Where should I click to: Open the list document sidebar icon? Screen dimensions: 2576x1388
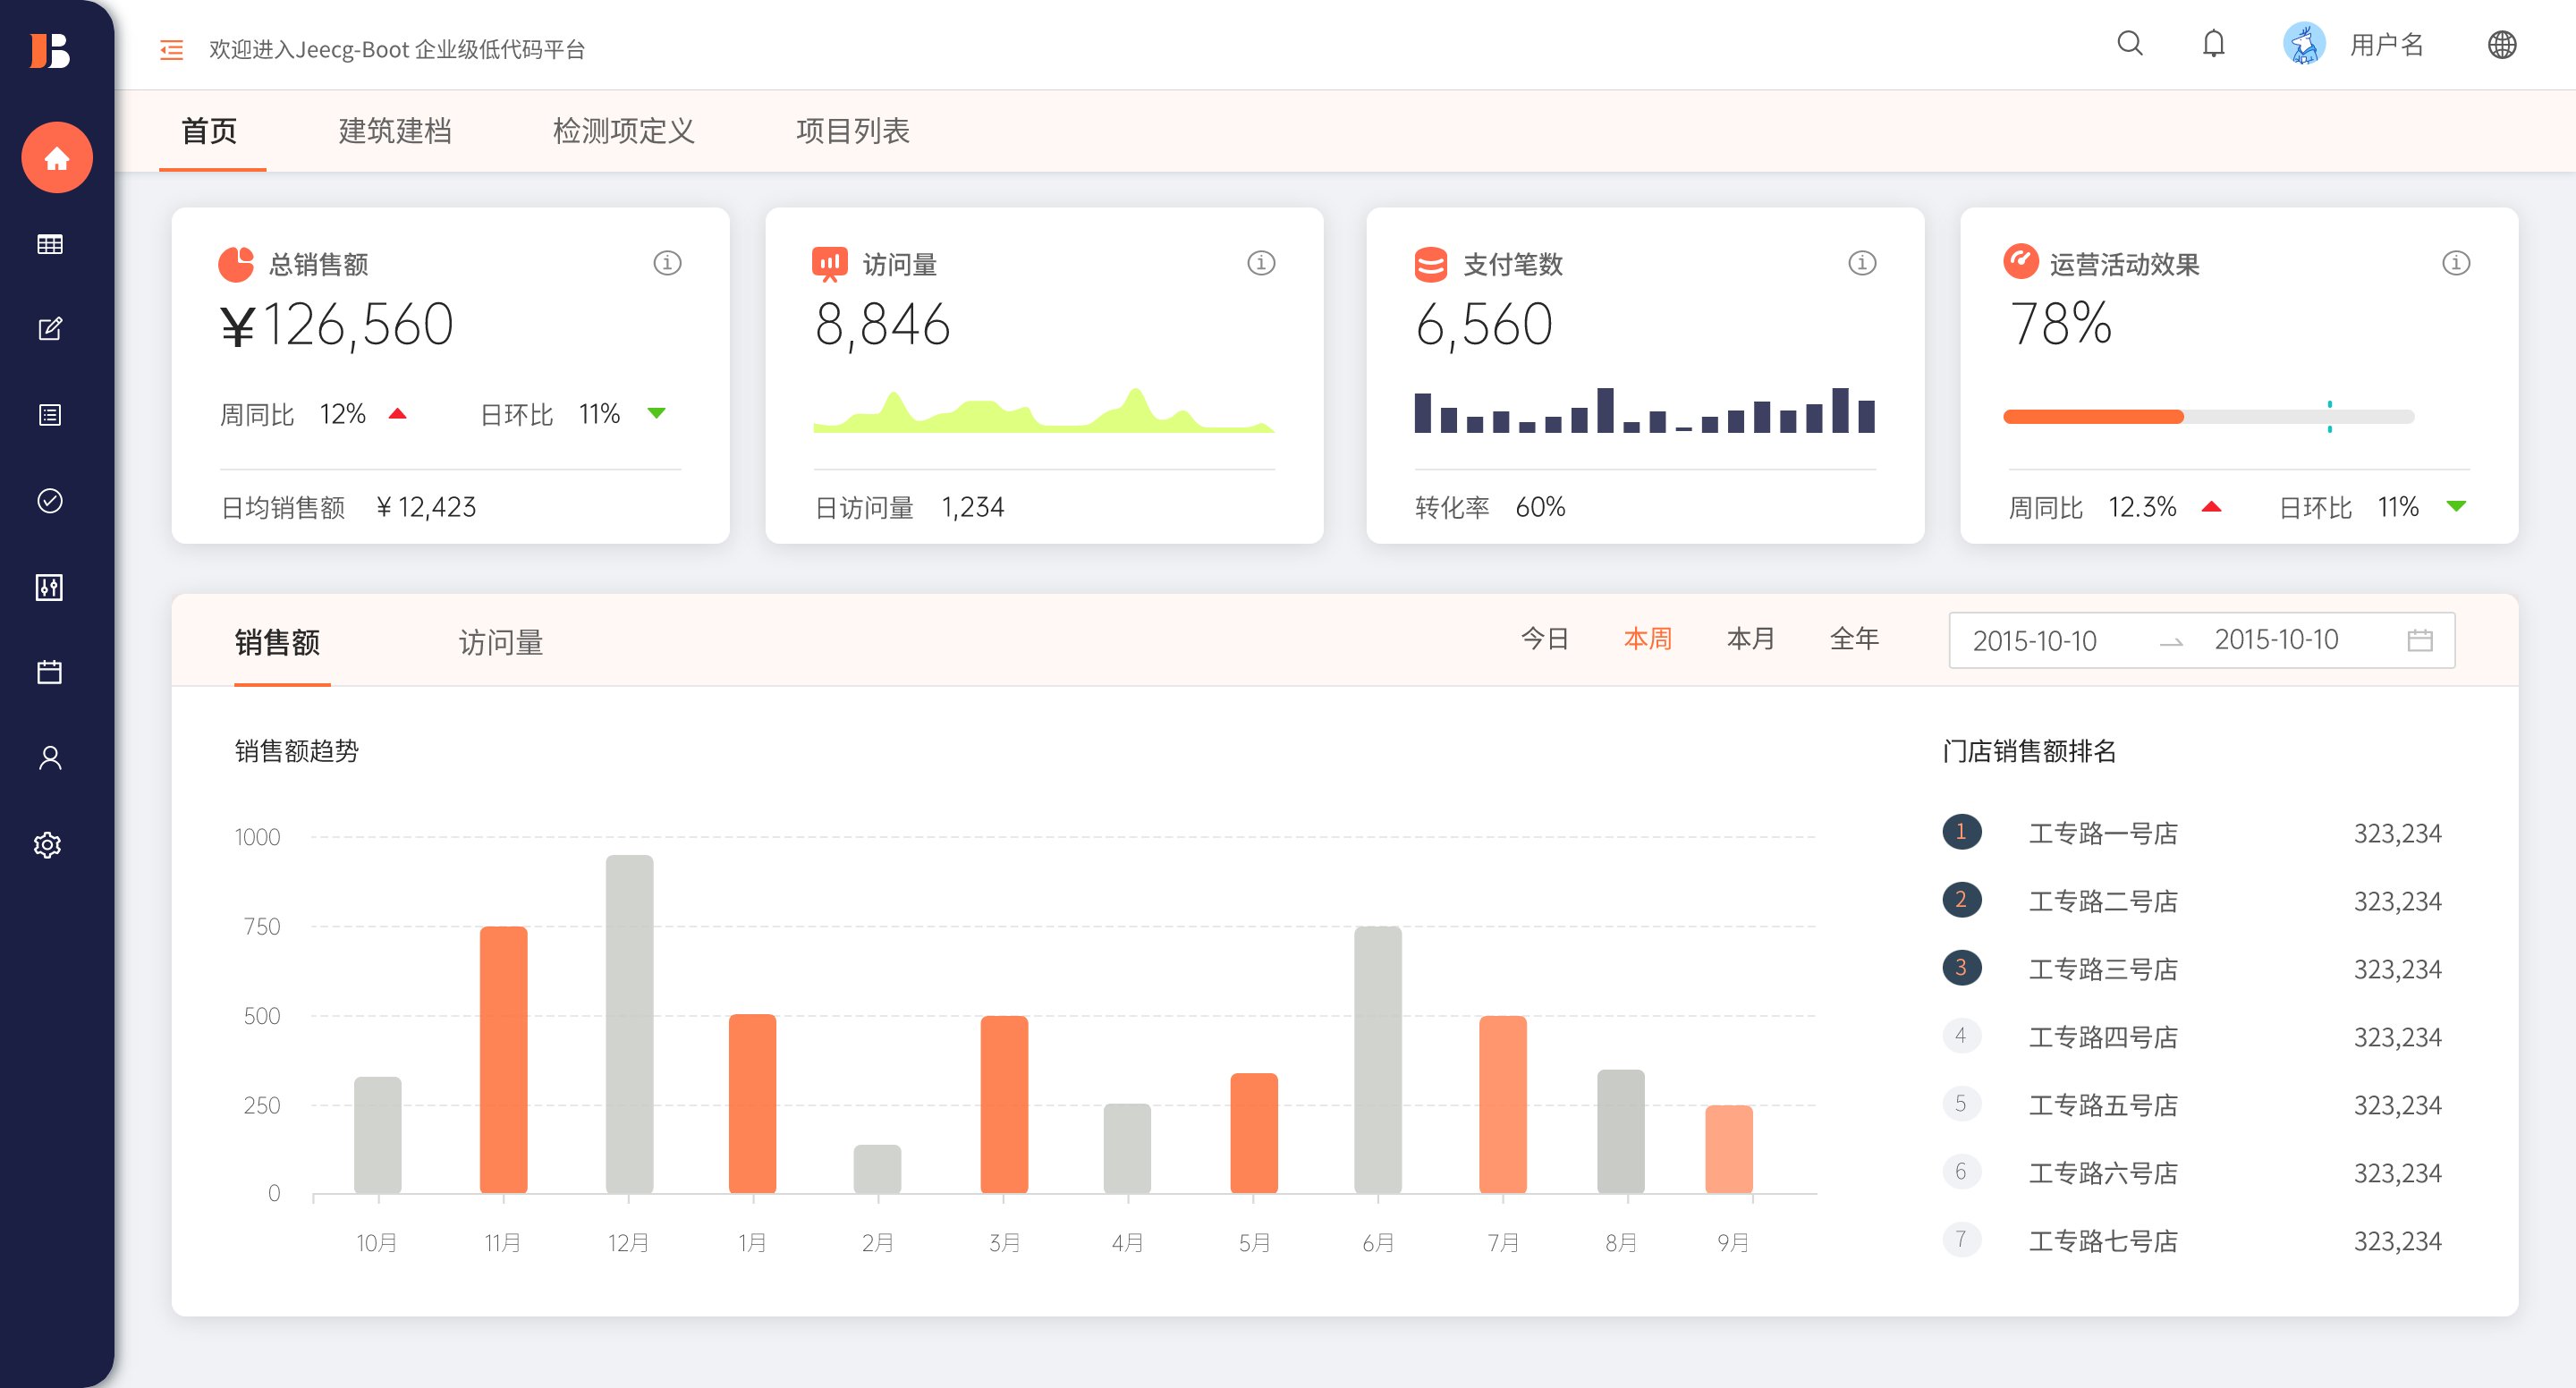(x=49, y=415)
